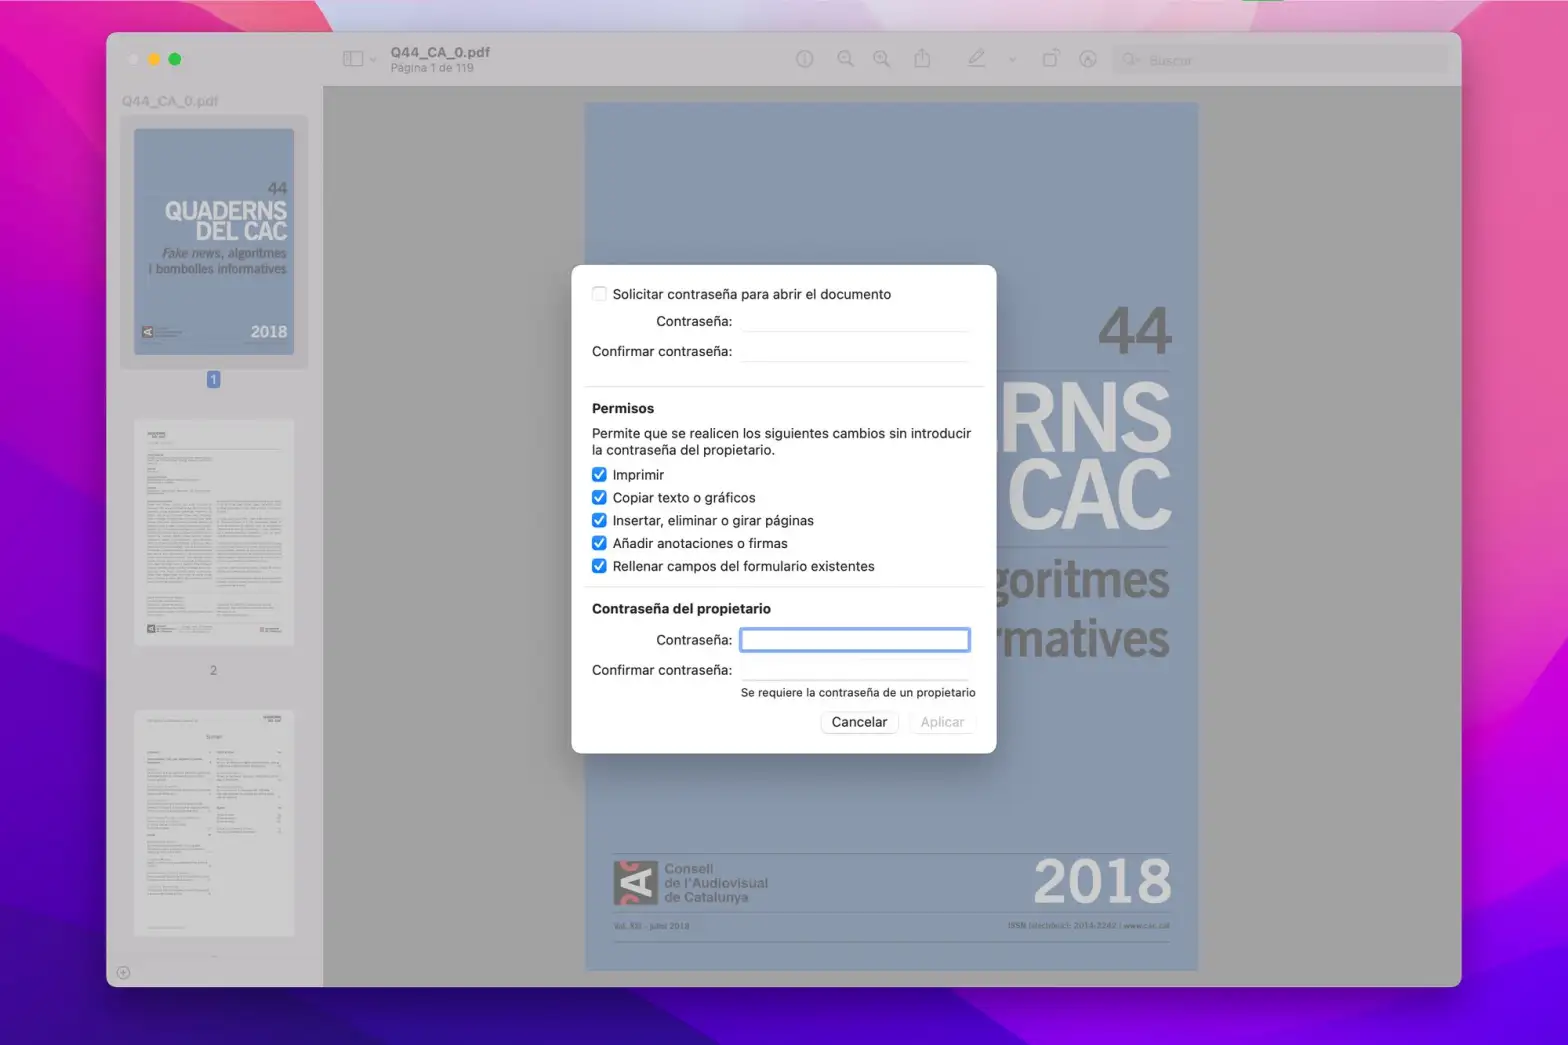Screen dimensions: 1568x1045
Task: Click the owner Confirmar contraseña field
Action: tap(855, 670)
